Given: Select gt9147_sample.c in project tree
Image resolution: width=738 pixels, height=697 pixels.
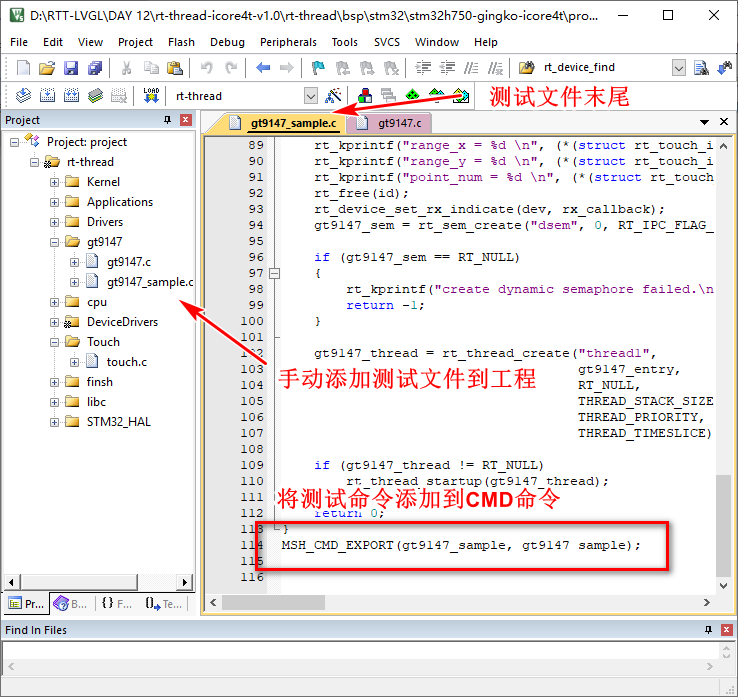Looking at the screenshot, I should coord(150,282).
